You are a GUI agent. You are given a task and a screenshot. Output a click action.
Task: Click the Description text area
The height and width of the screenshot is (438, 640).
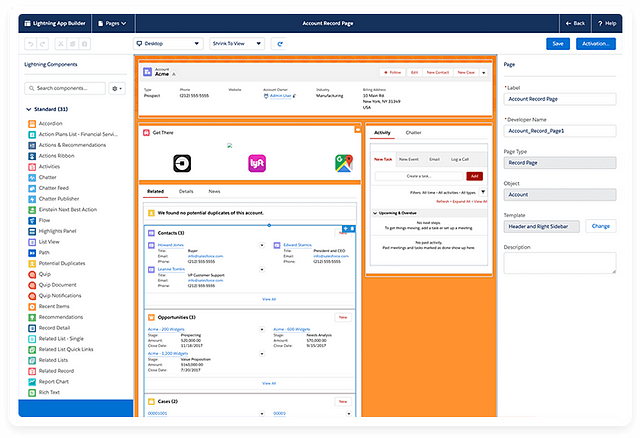coord(560,263)
